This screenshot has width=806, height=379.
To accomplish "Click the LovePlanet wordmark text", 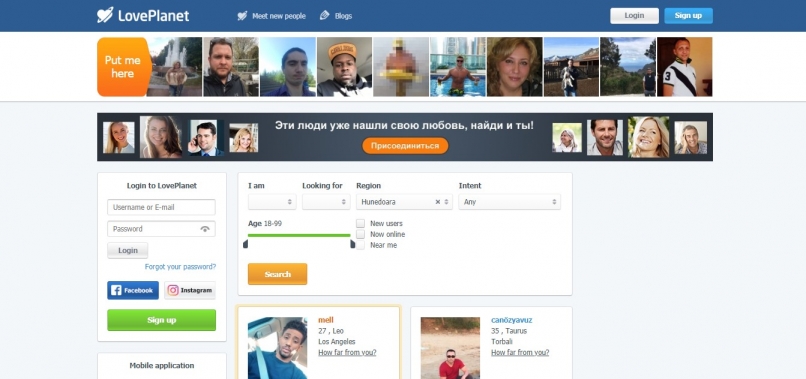I will [x=154, y=15].
